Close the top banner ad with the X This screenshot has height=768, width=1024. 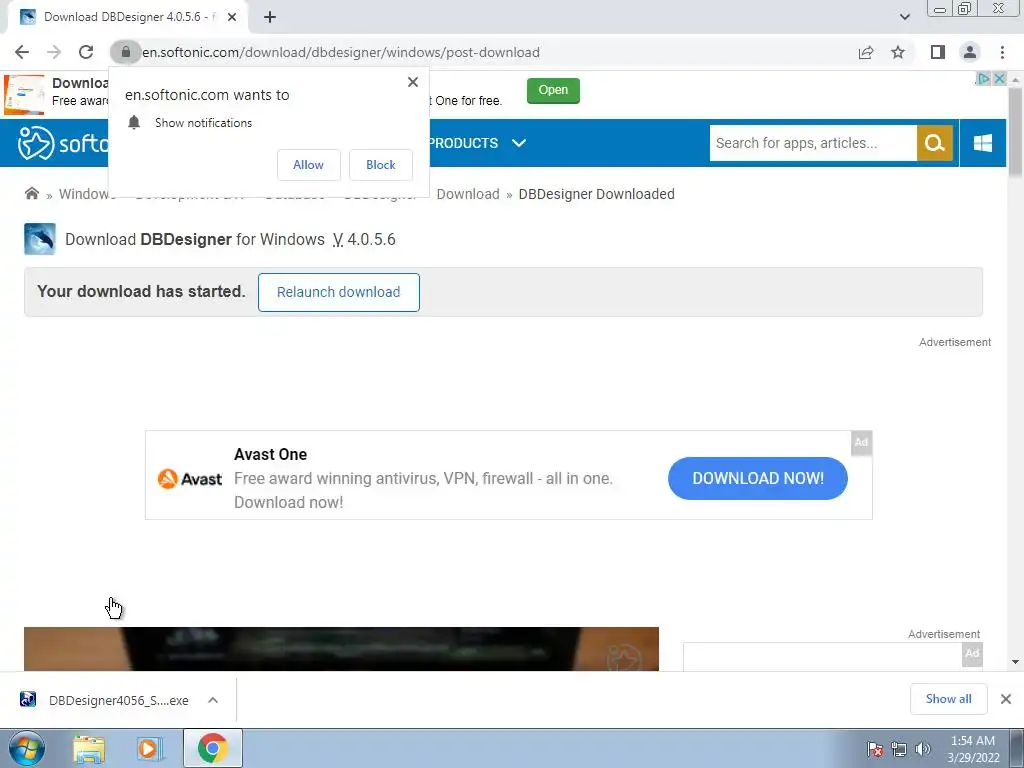(x=999, y=79)
